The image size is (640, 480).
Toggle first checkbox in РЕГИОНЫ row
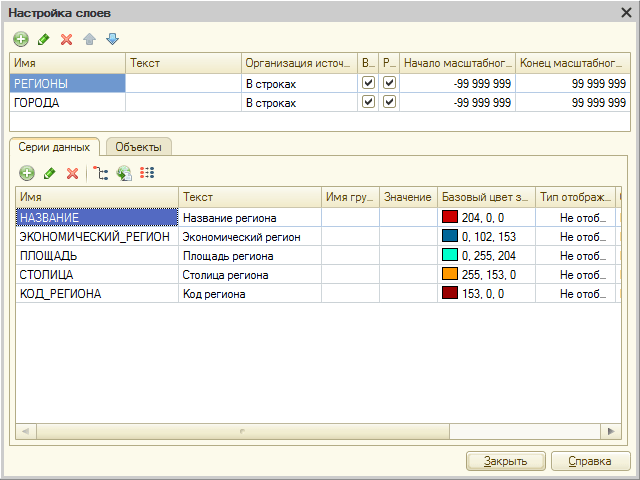(368, 83)
